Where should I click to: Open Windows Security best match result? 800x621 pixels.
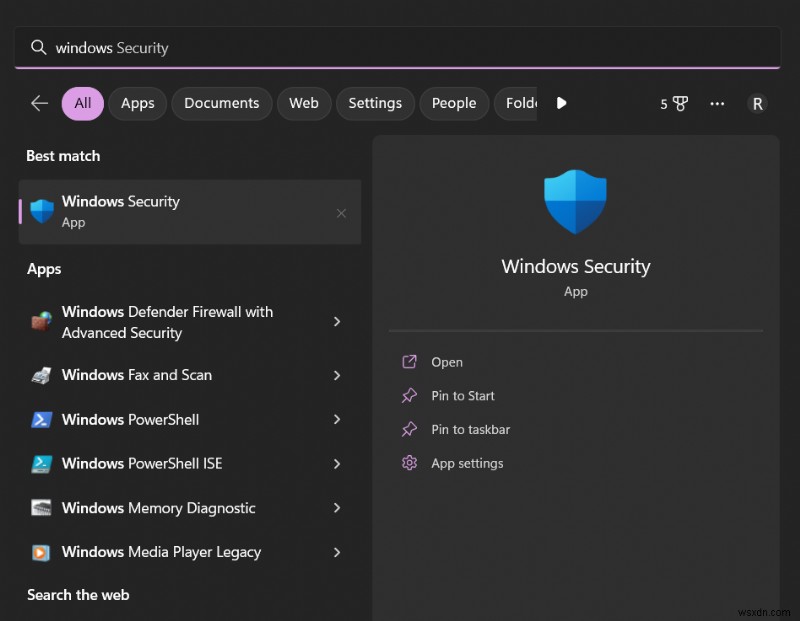tap(190, 212)
